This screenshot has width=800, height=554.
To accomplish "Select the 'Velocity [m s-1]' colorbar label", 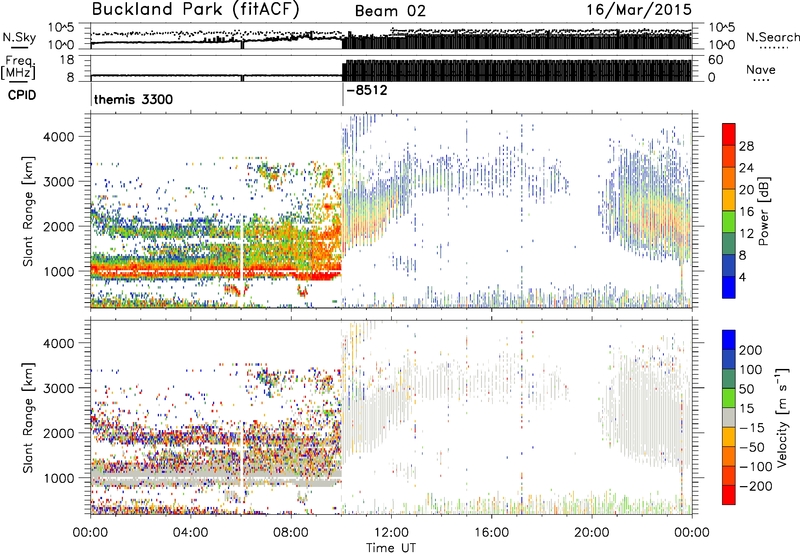I will pos(781,418).
